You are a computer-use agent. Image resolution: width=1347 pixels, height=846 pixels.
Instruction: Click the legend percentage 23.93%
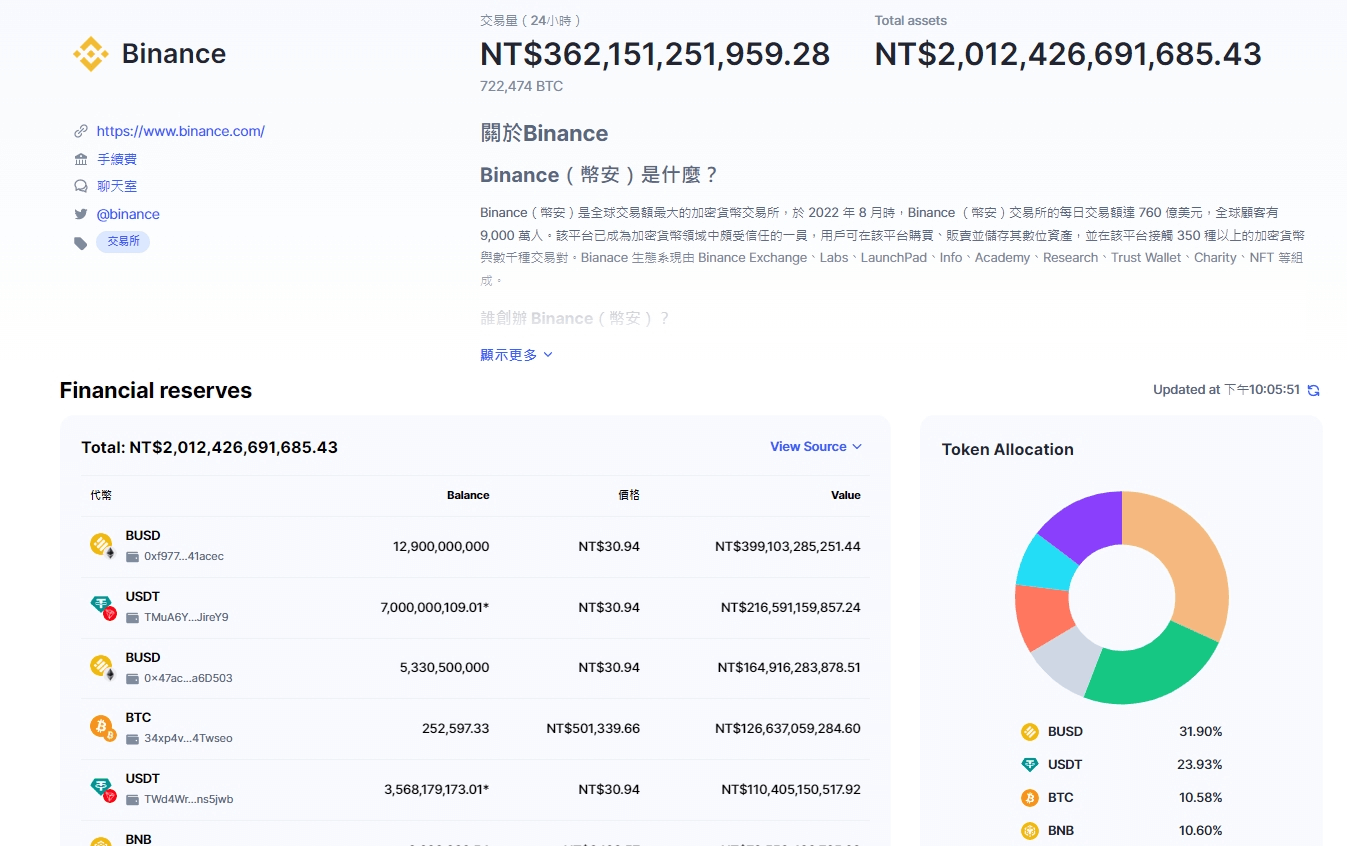coord(1200,764)
